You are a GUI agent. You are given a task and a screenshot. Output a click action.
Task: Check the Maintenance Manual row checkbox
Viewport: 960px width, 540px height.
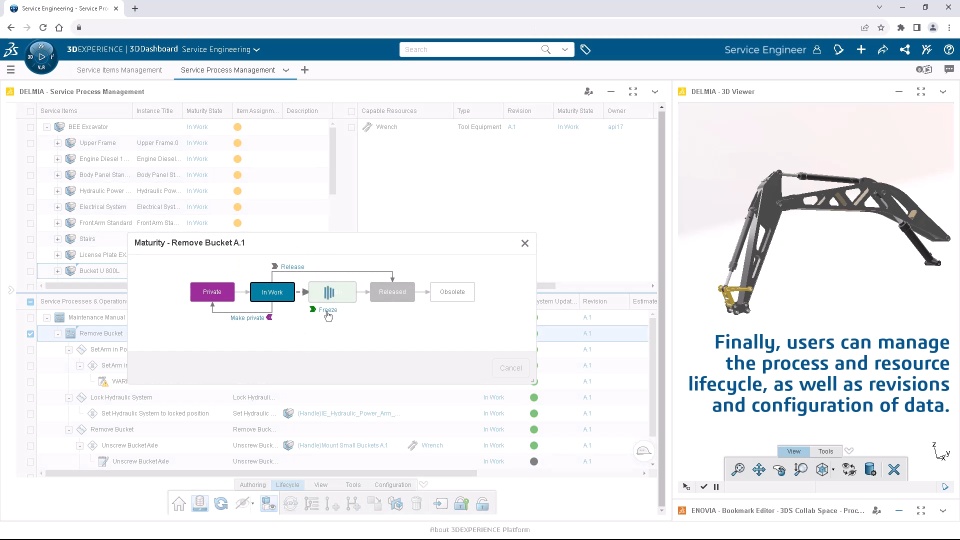[x=31, y=318]
